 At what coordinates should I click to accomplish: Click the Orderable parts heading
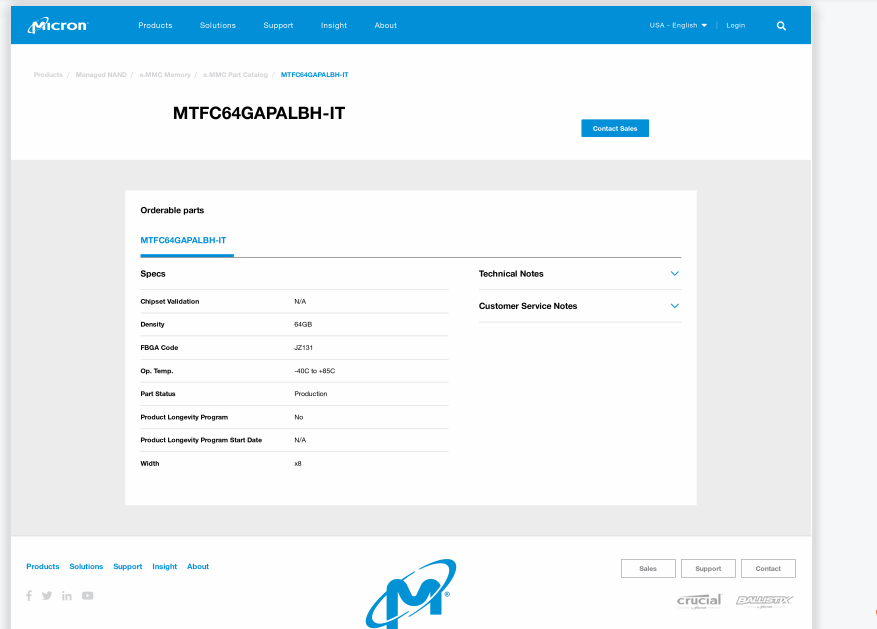point(172,210)
